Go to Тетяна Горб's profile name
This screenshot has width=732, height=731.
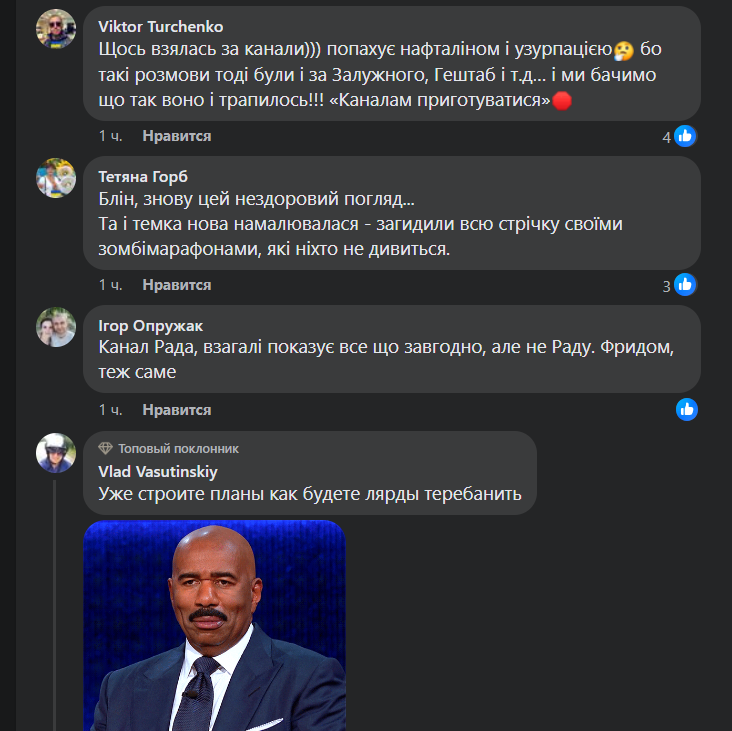pyautogui.click(x=143, y=176)
